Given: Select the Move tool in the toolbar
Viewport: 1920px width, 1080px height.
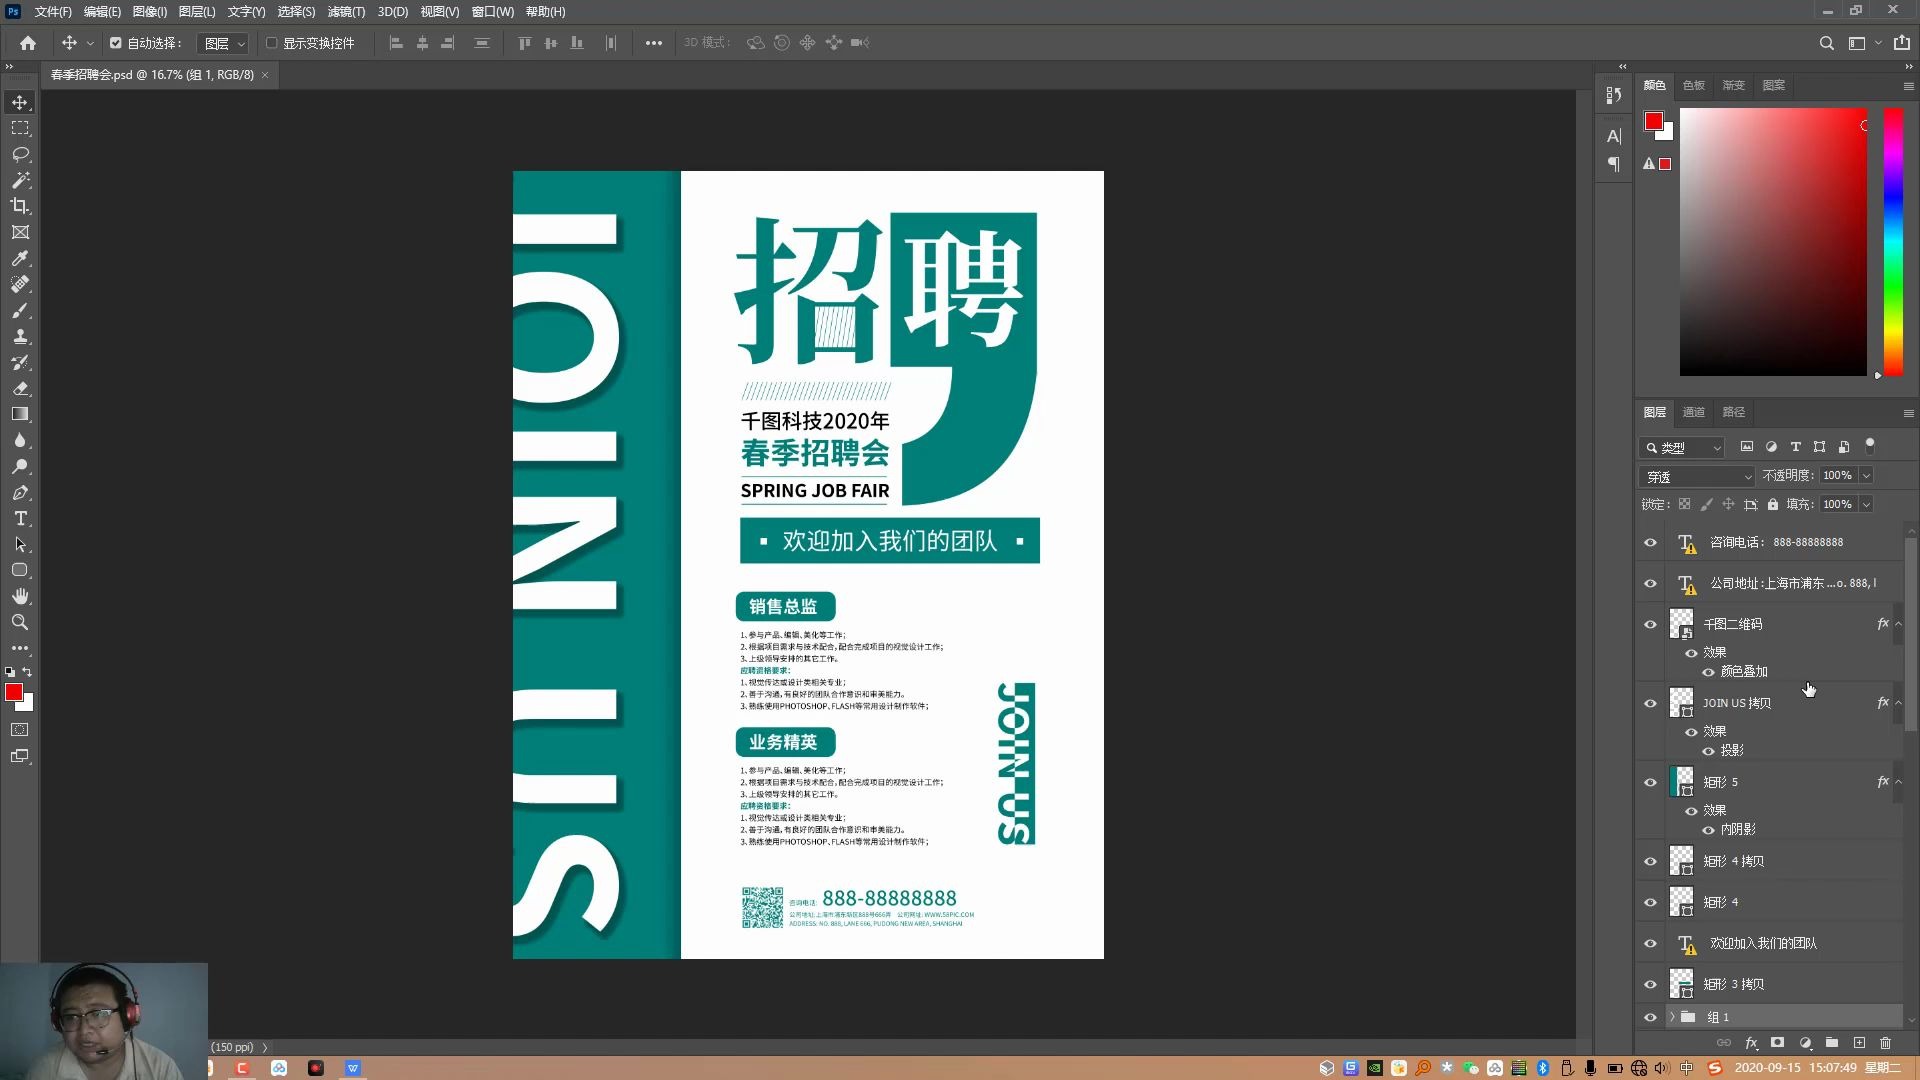Looking at the screenshot, I should (x=20, y=102).
